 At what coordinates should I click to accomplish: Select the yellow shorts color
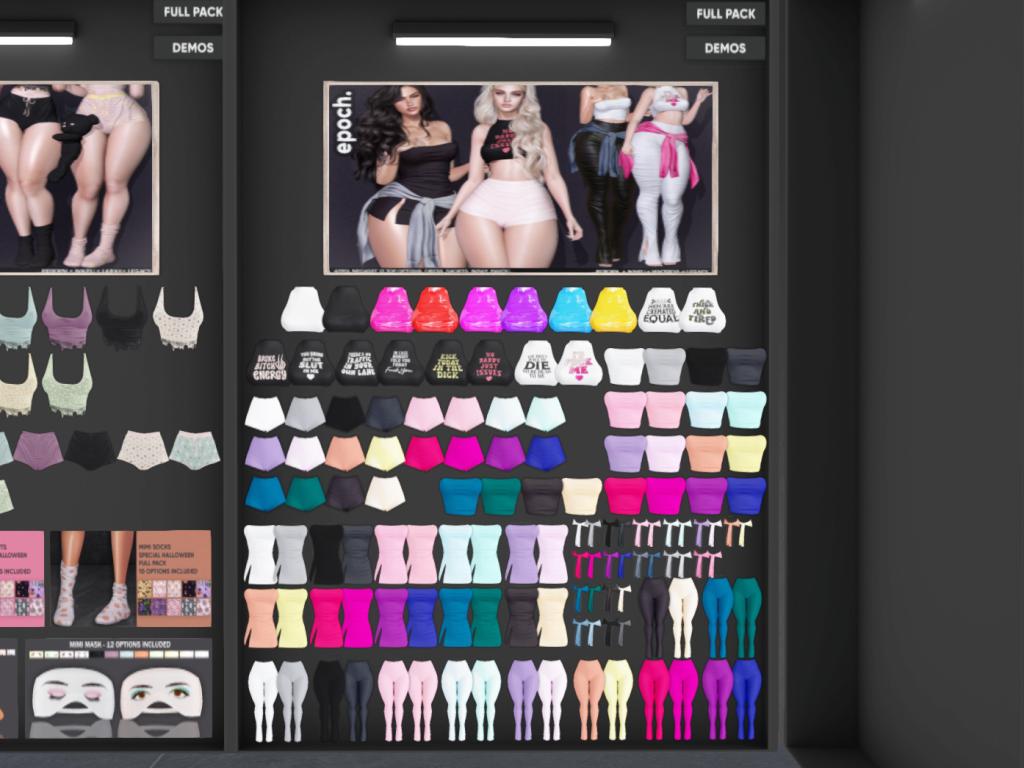click(x=384, y=453)
